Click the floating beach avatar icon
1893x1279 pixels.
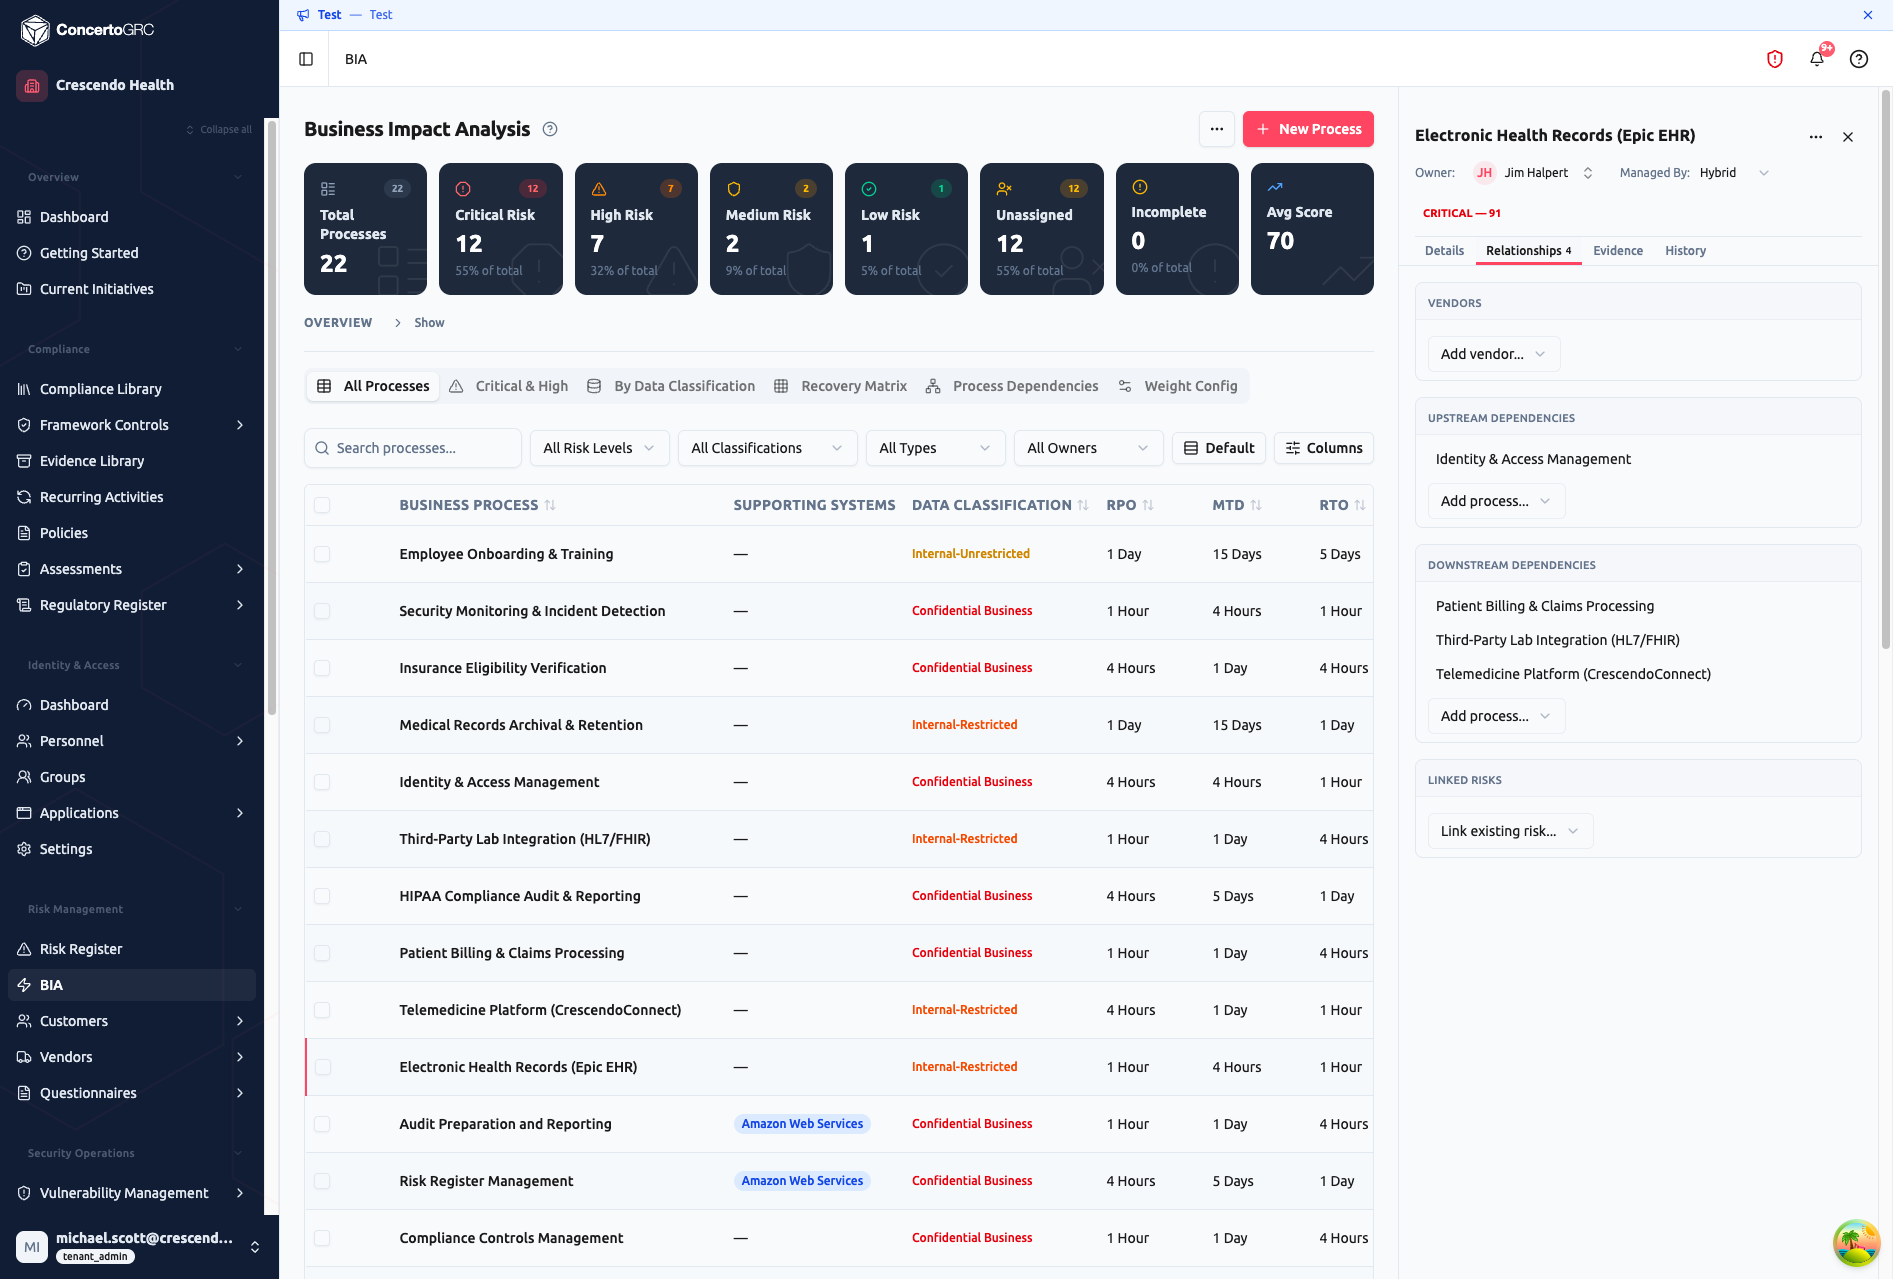pyautogui.click(x=1856, y=1242)
